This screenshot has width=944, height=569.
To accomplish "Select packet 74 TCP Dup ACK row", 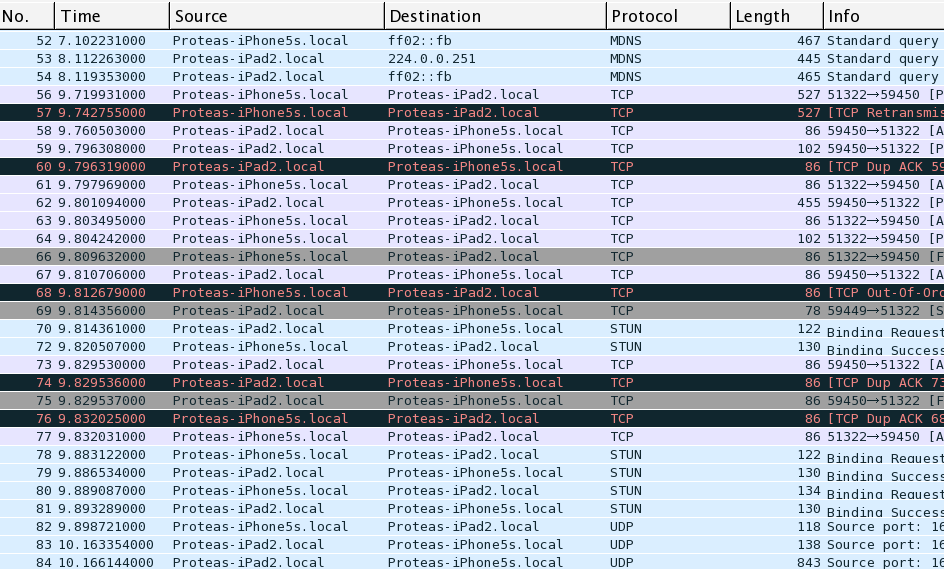I will pyautogui.click(x=472, y=383).
